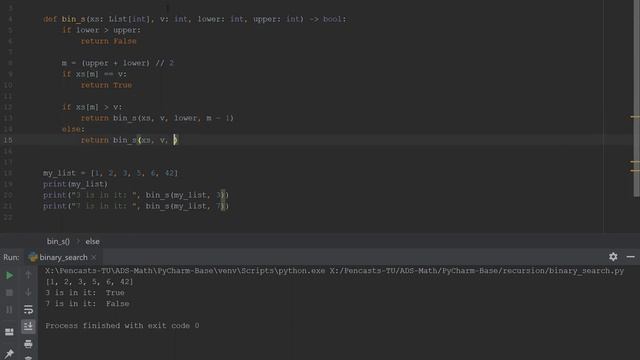Move up the stack trace
640x360 pixels.
28,275
